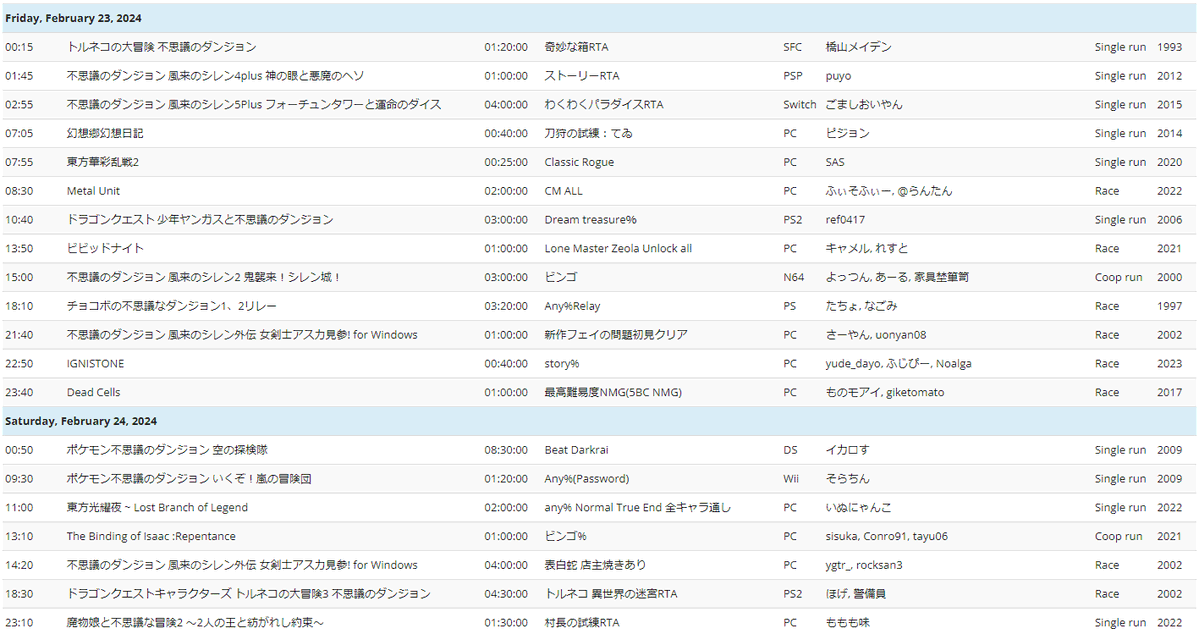Screen dimensions: 1199x634
Task: Click the game title 'Metal Unit'
Action: pos(93,191)
